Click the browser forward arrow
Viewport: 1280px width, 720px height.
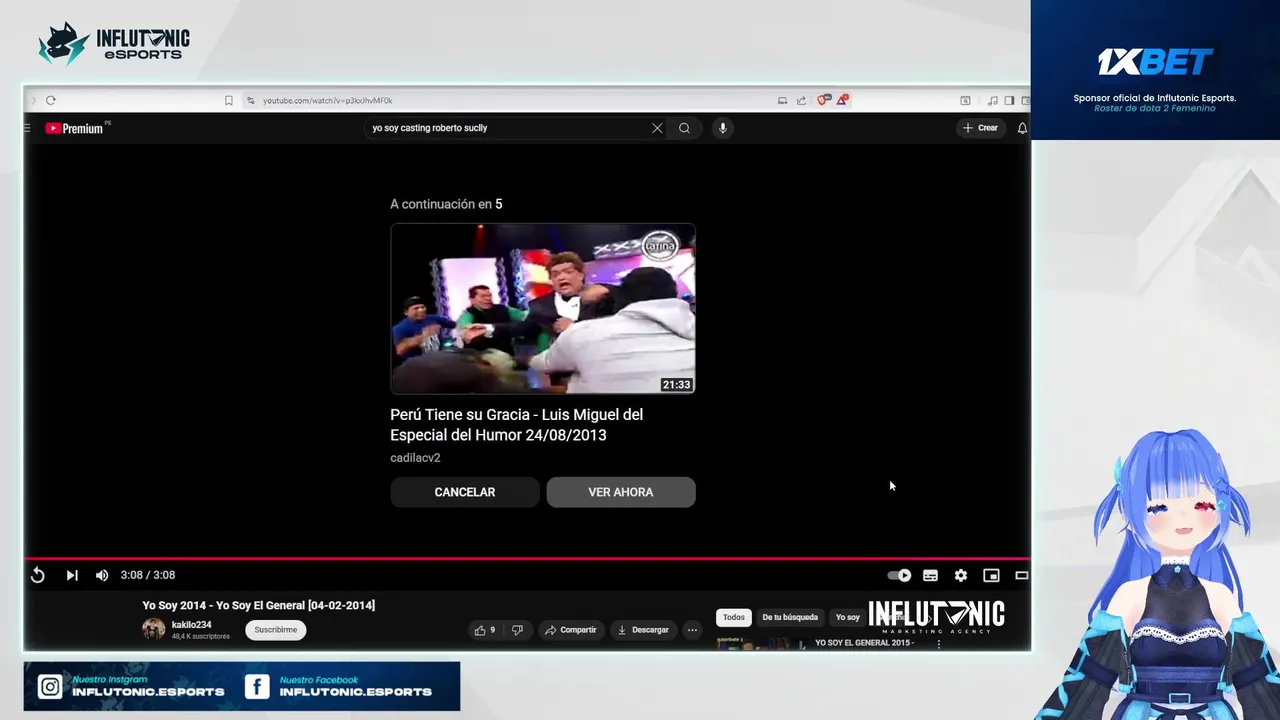pos(33,100)
